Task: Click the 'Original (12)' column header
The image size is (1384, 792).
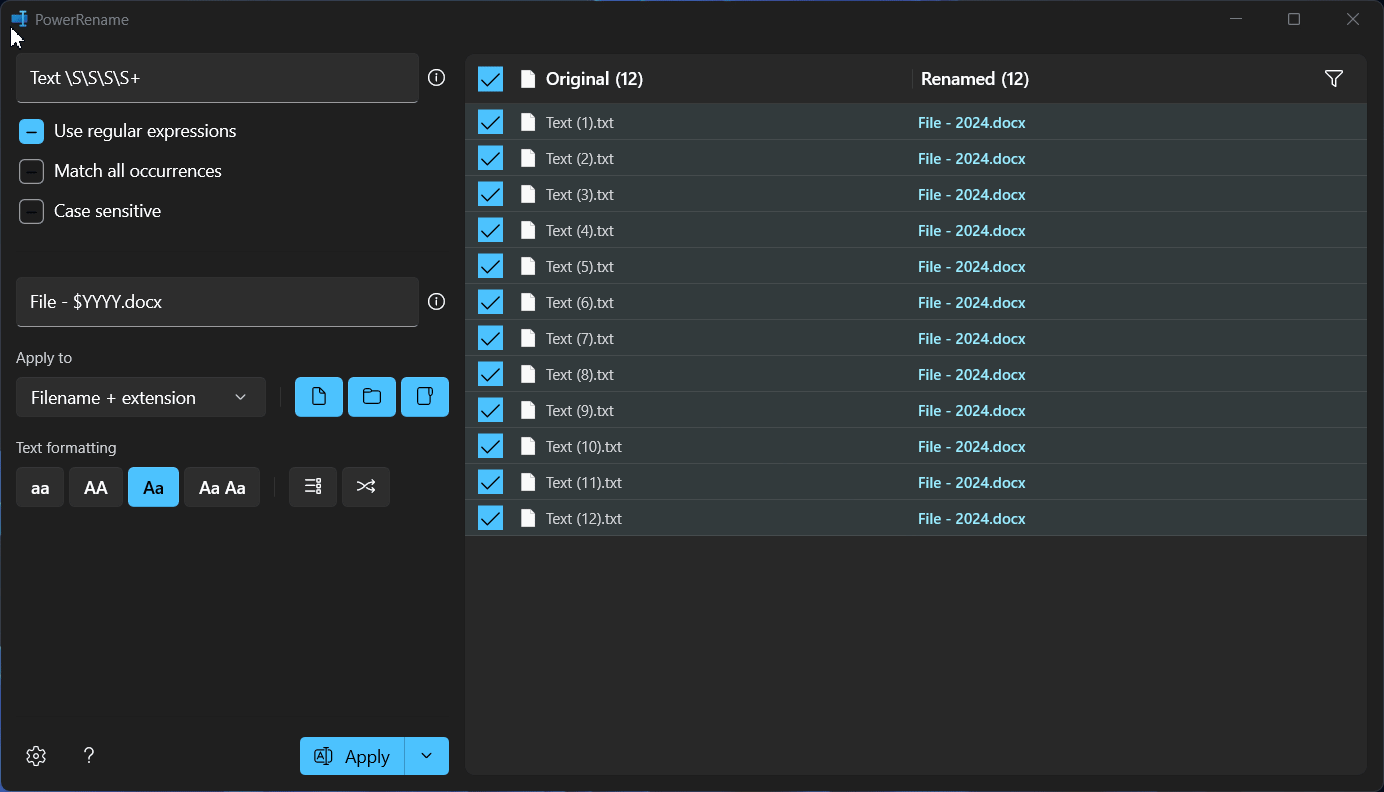Action: coord(594,79)
